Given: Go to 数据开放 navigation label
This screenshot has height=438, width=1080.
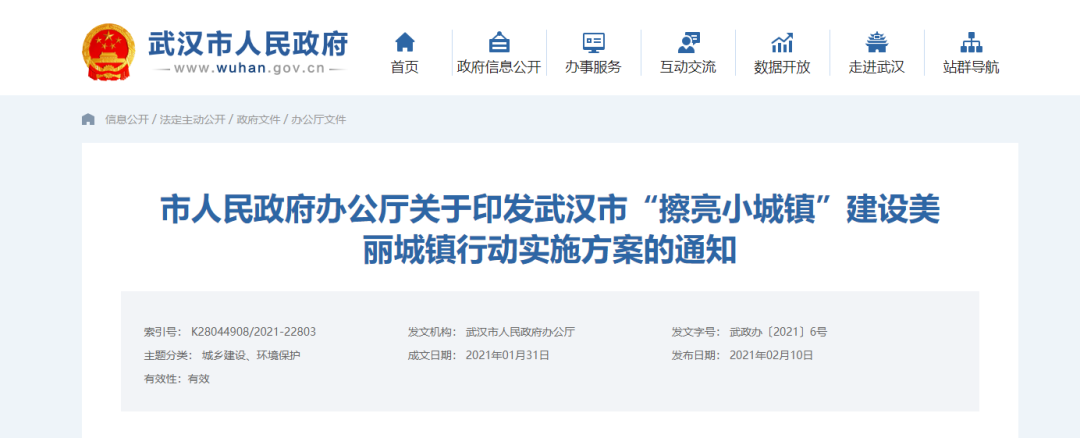Looking at the screenshot, I should (782, 67).
